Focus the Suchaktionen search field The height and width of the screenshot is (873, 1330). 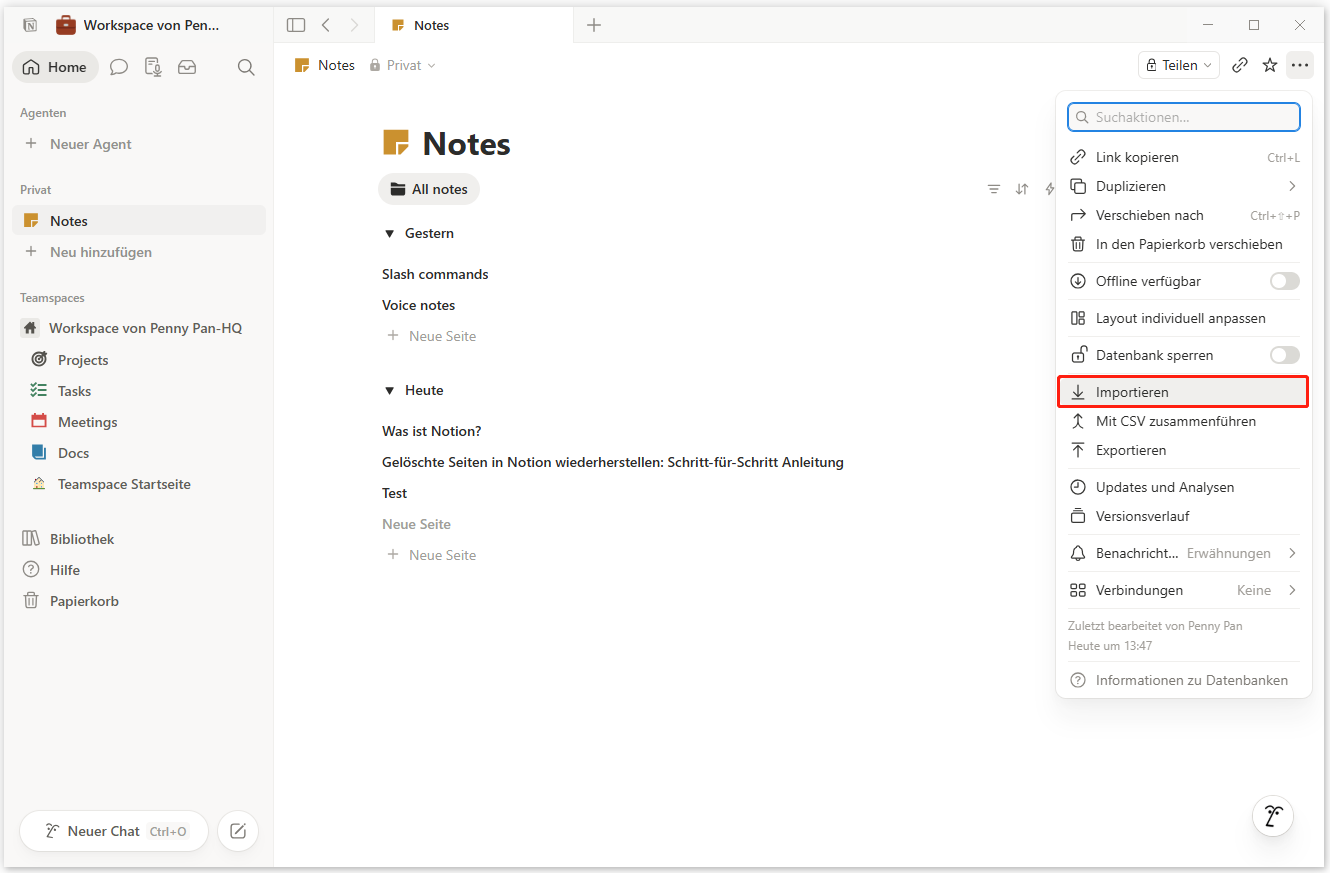[1184, 117]
